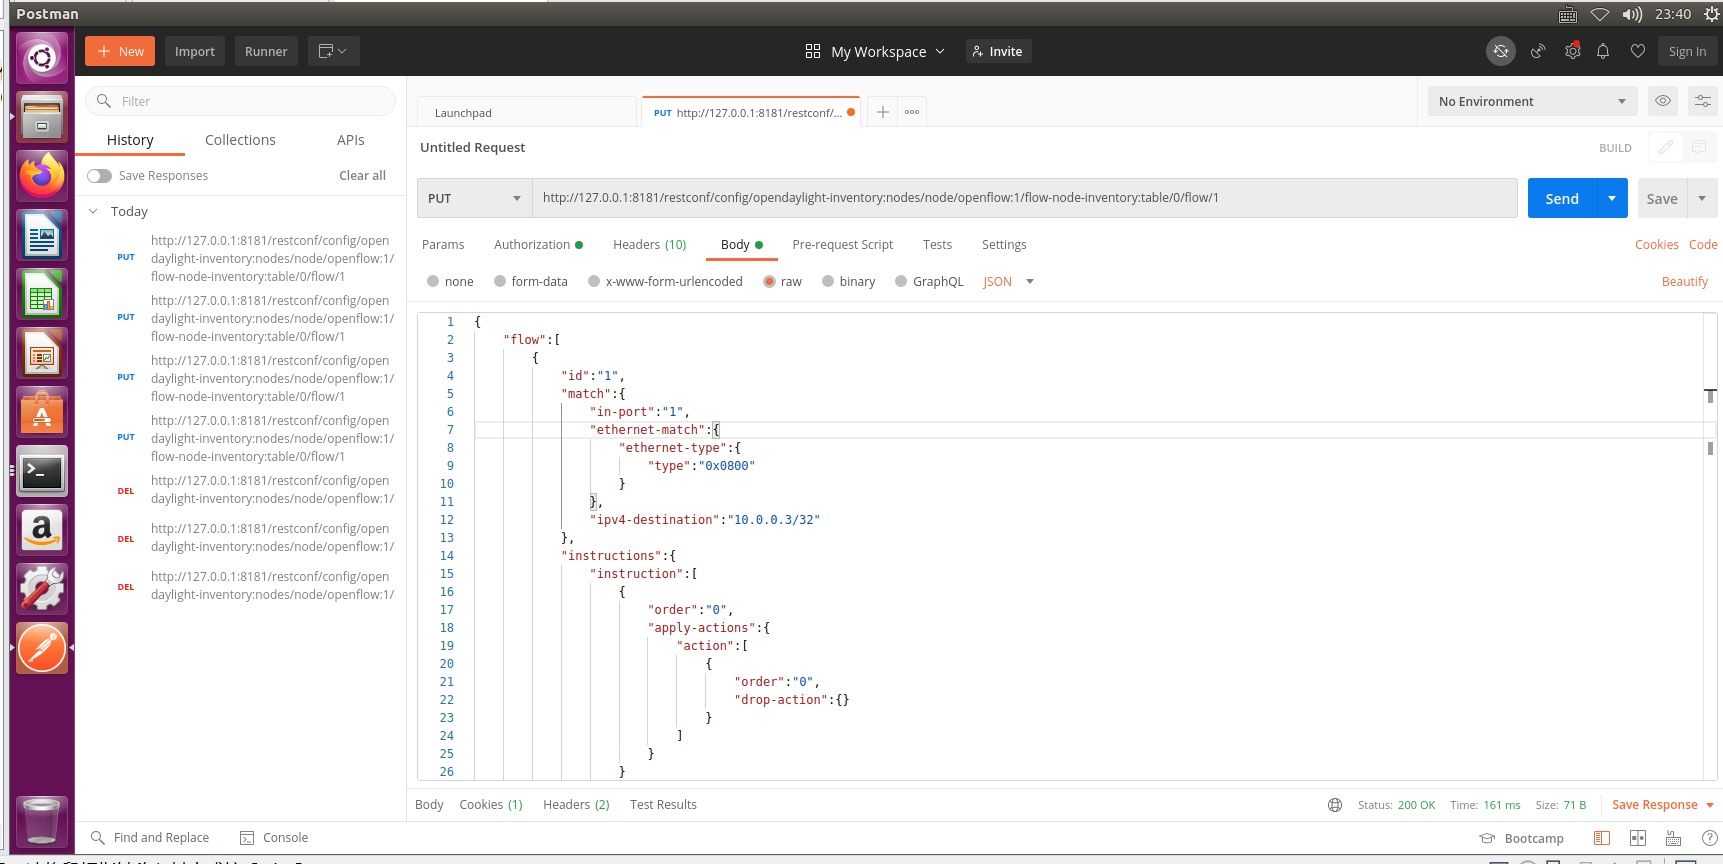Click the Postman icon in the dock
This screenshot has height=864, width=1723.
(42, 648)
